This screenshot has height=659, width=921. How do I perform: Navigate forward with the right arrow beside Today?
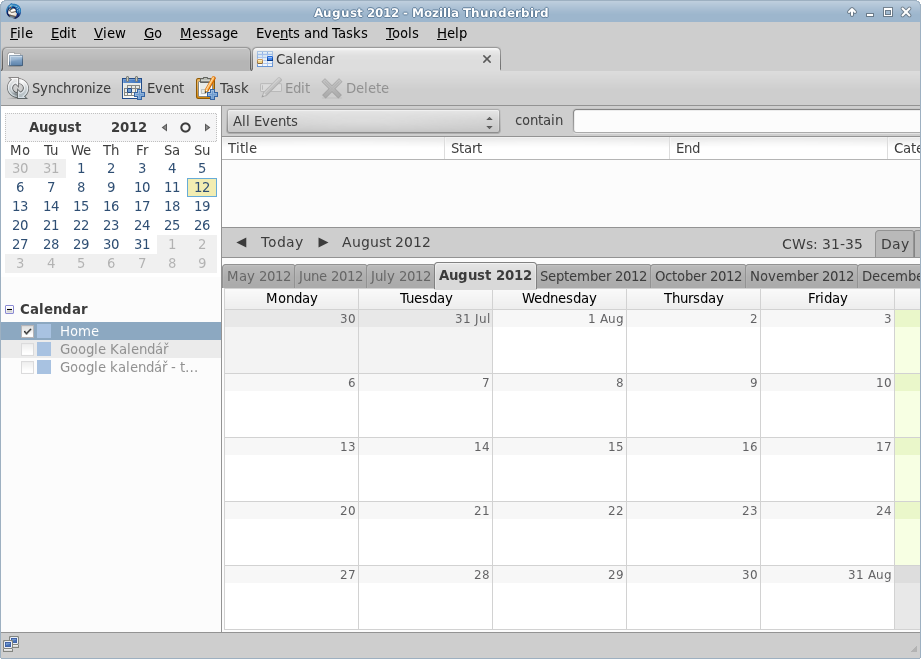tap(323, 242)
